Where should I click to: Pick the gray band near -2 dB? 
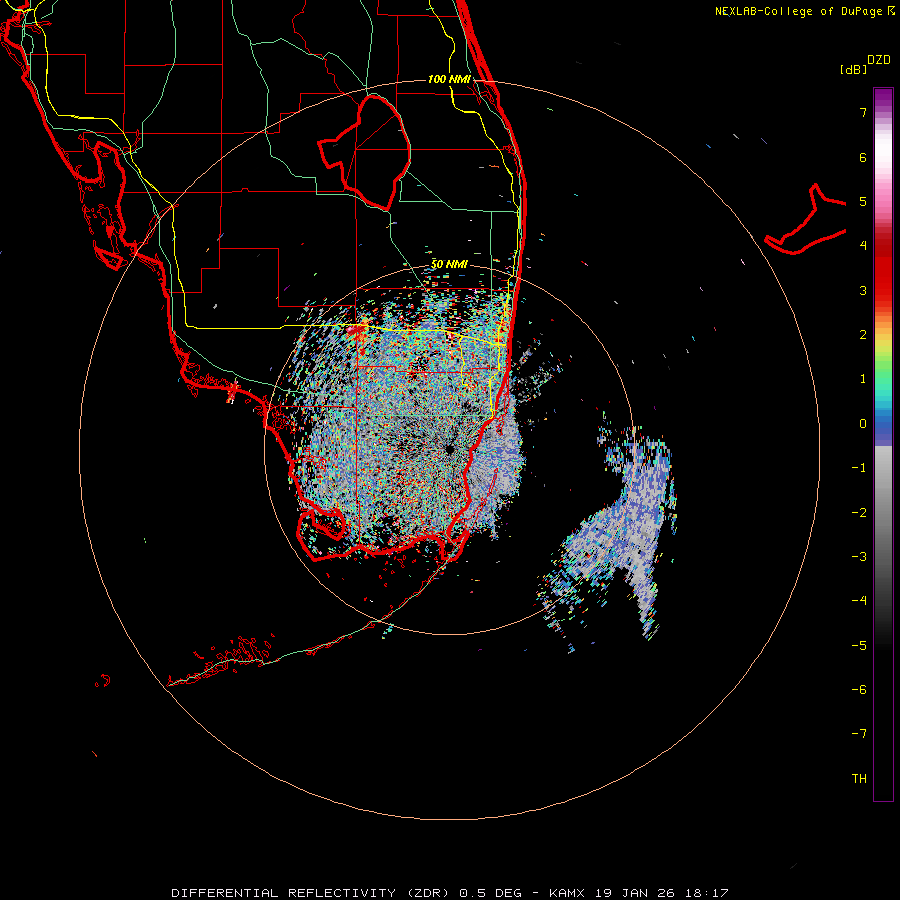[883, 512]
